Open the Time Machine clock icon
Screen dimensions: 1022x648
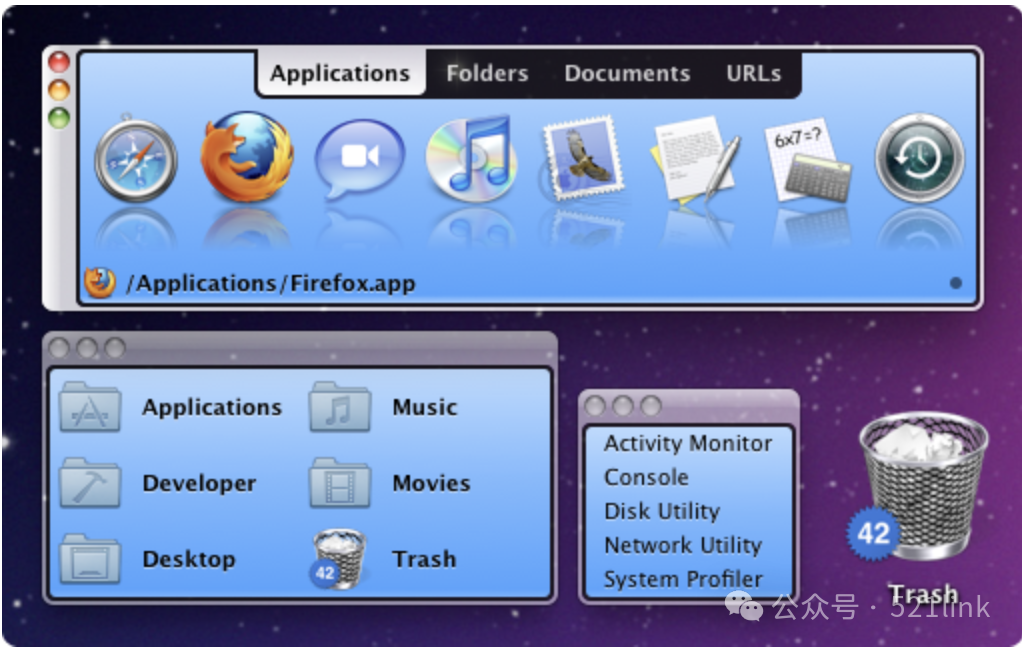tap(919, 158)
